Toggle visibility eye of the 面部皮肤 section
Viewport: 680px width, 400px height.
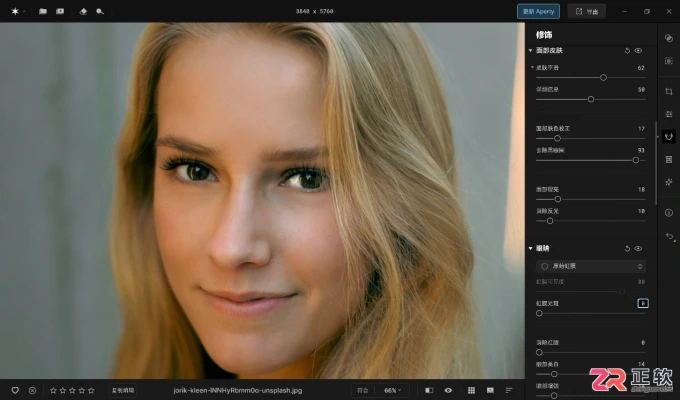[x=638, y=51]
